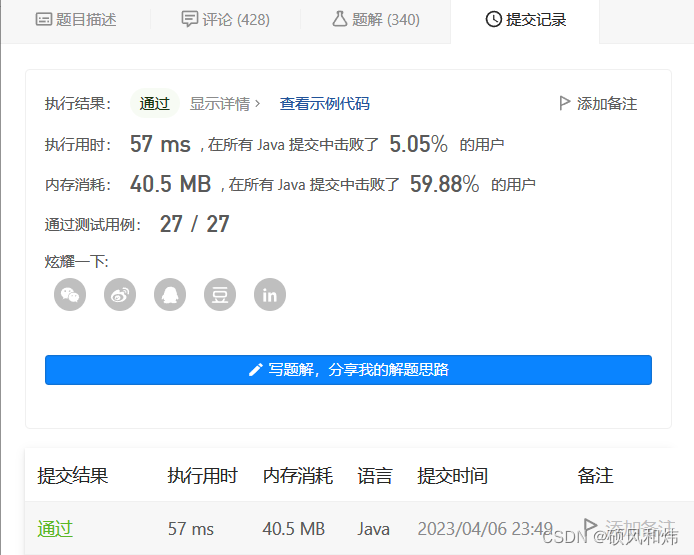The image size is (694, 555).
Task: Open the 题目描述 tab
Action: [x=76, y=19]
